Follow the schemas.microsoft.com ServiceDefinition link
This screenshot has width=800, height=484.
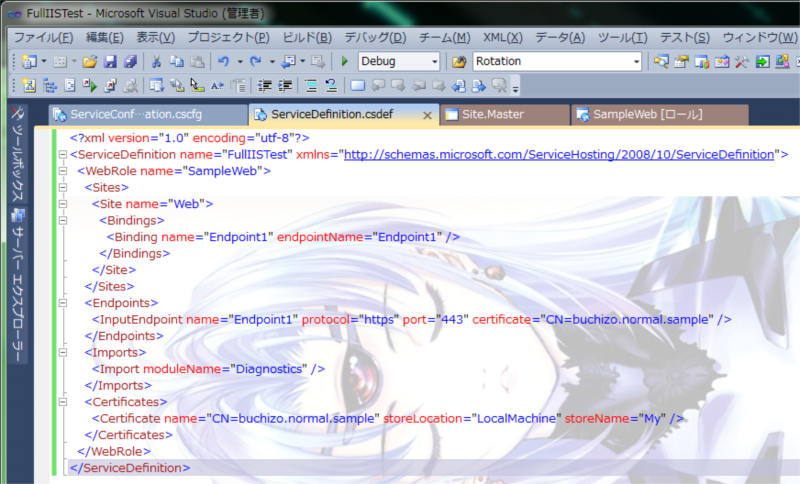click(559, 155)
